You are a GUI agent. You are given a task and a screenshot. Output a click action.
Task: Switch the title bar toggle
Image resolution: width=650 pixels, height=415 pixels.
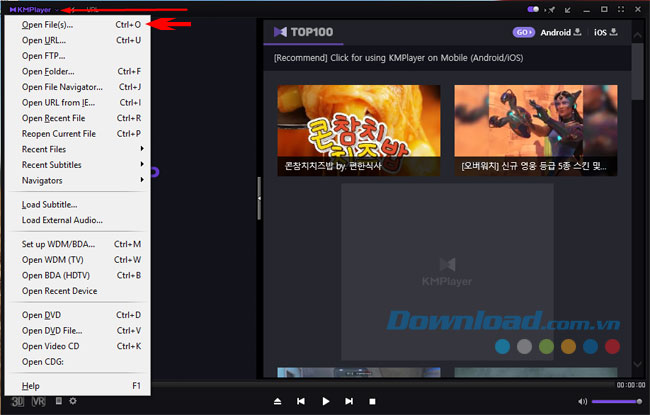pyautogui.click(x=533, y=9)
